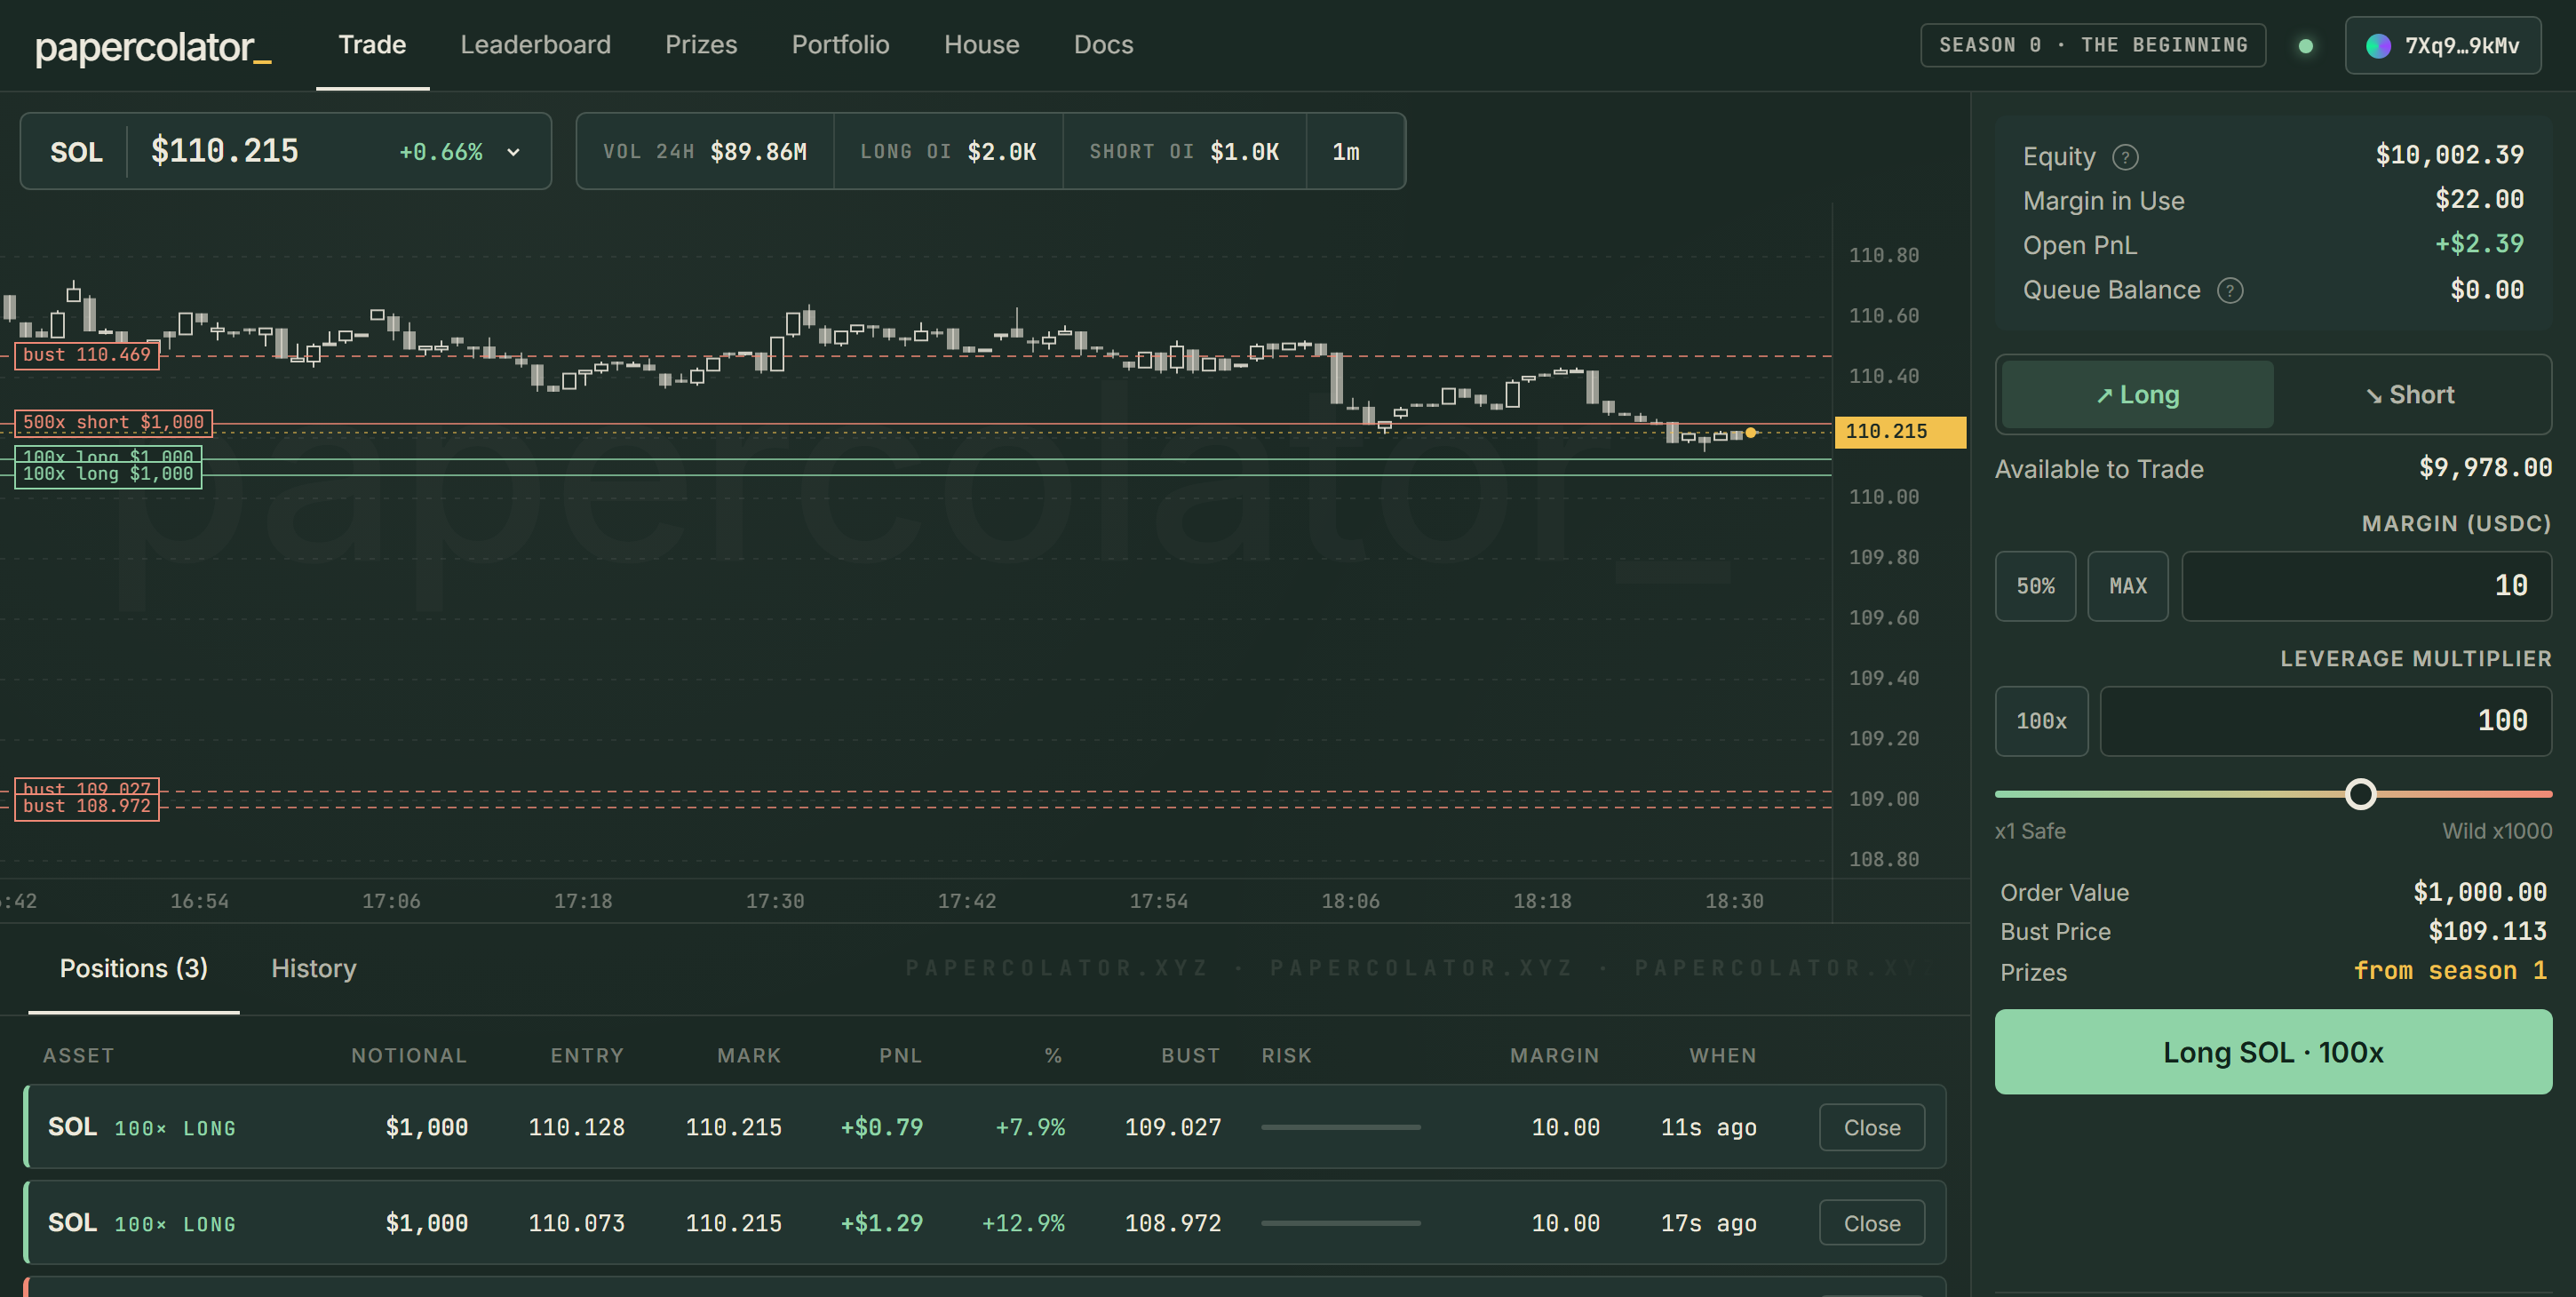This screenshot has width=2576, height=1297.
Task: Click the Margin (USDC) input field
Action: click(2366, 586)
